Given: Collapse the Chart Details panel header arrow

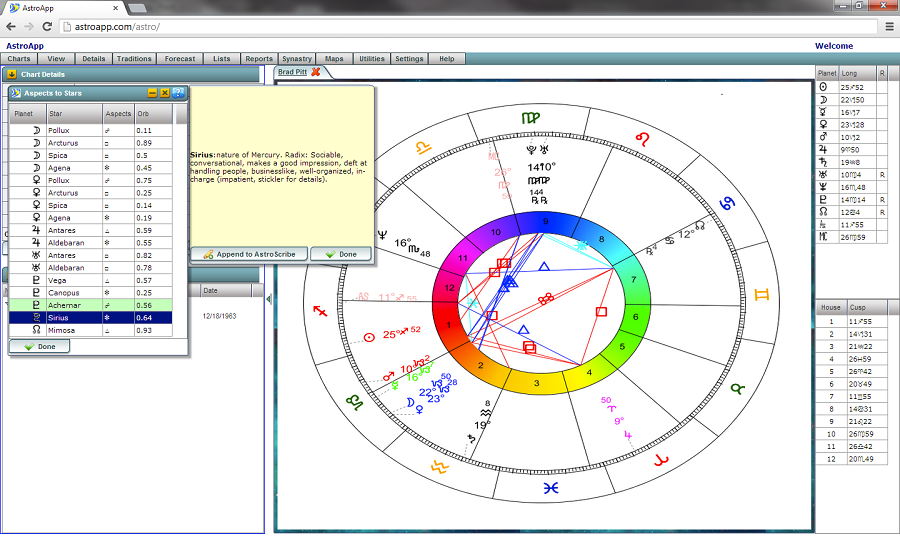Looking at the screenshot, I should click(12, 74).
